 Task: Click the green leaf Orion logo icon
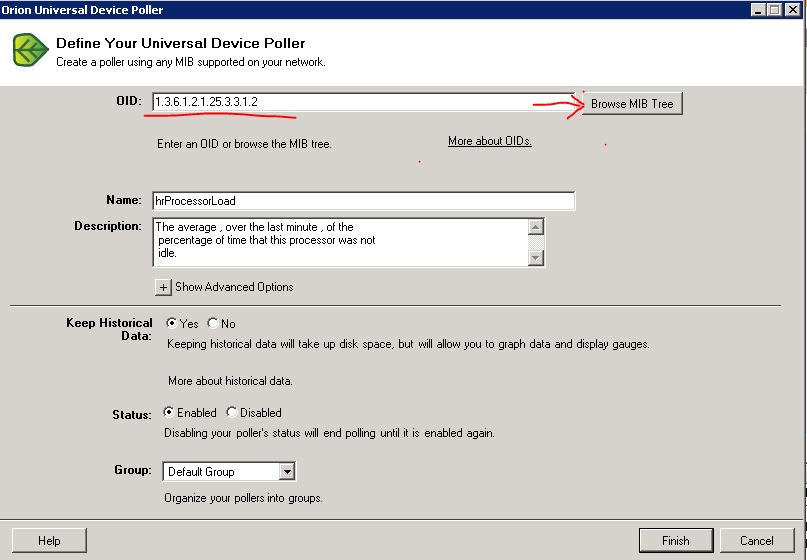coord(31,50)
